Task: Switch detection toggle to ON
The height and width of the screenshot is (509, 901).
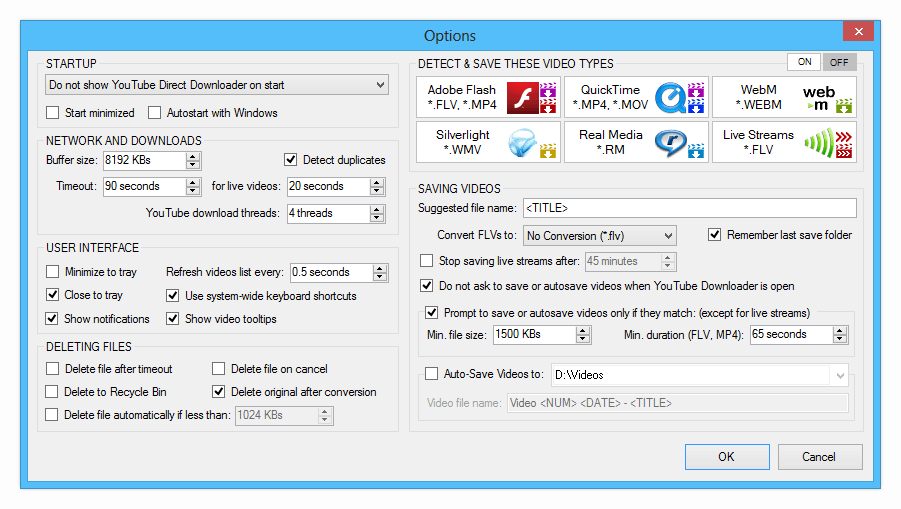Action: tap(804, 62)
